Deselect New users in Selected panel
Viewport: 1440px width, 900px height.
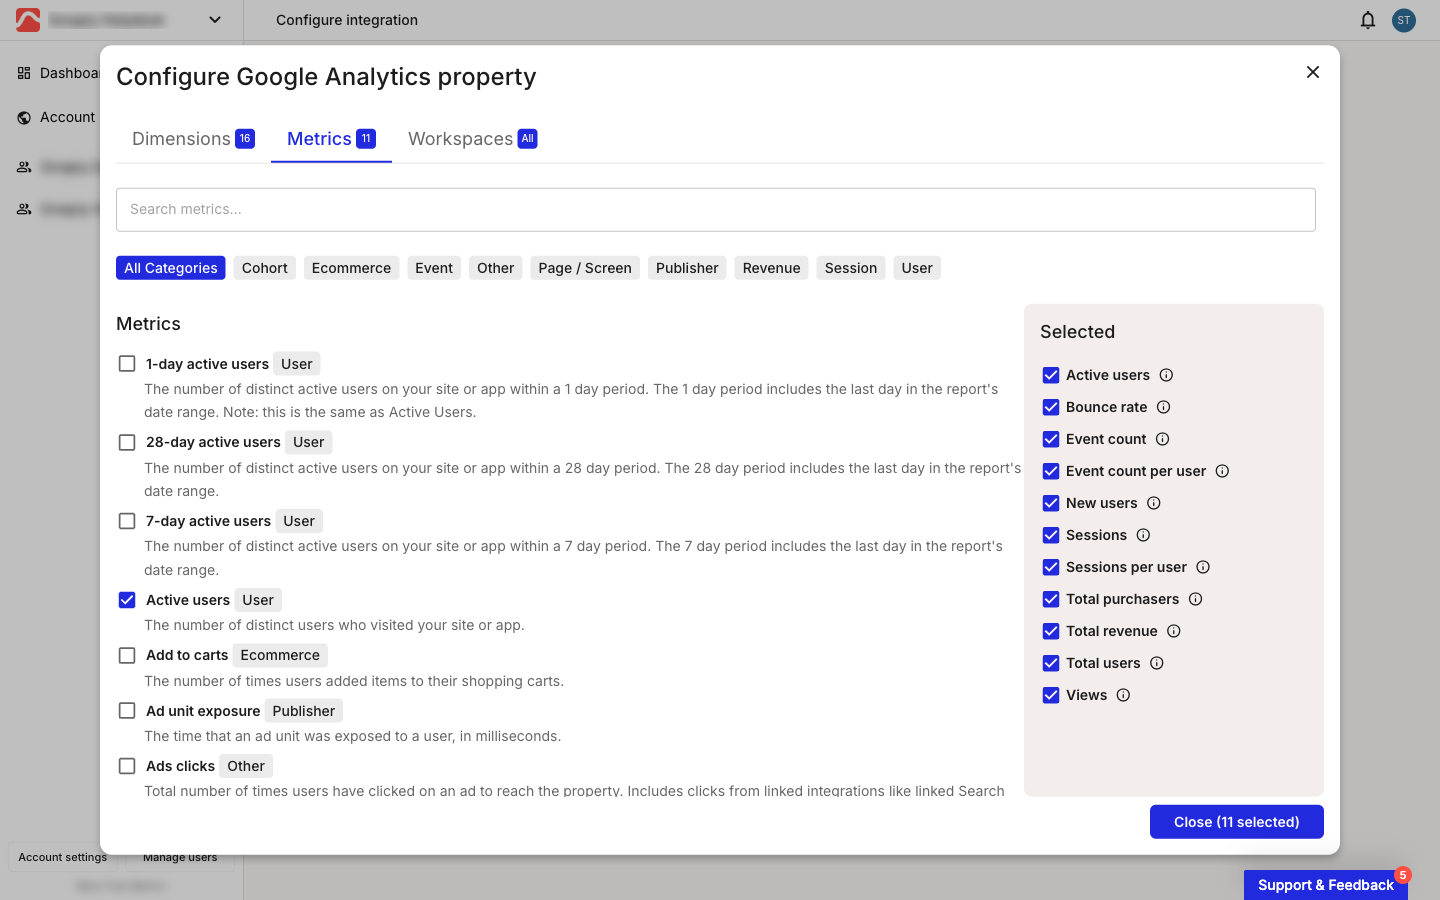(x=1051, y=503)
